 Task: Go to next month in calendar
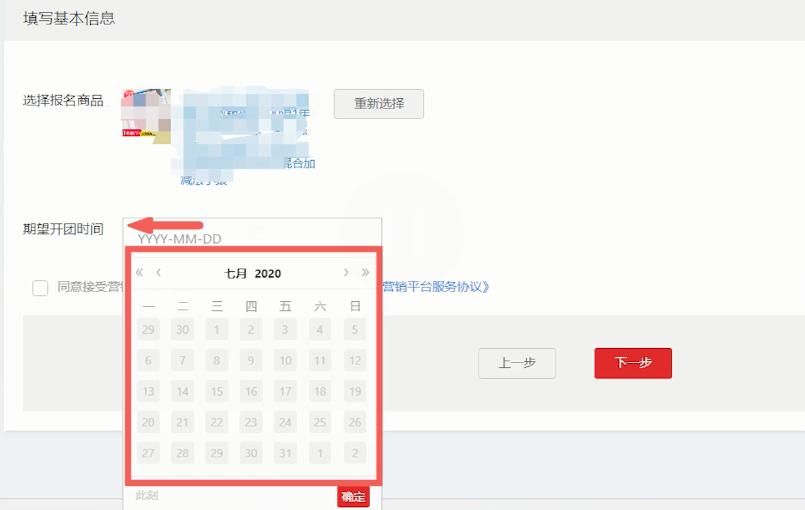click(346, 273)
